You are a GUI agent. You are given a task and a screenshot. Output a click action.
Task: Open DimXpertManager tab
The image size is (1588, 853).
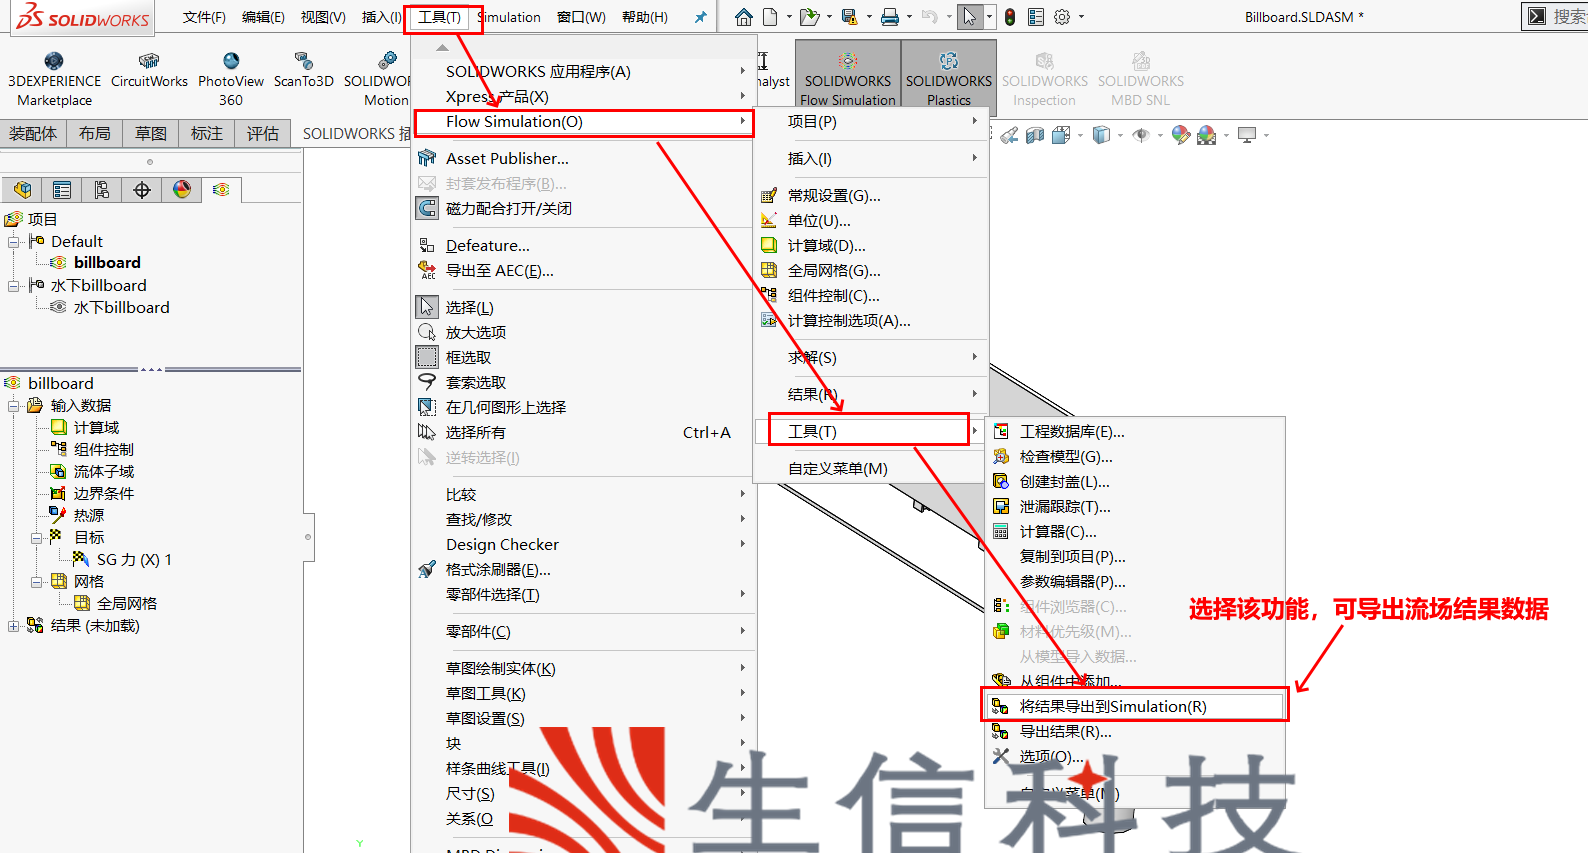coord(142,190)
